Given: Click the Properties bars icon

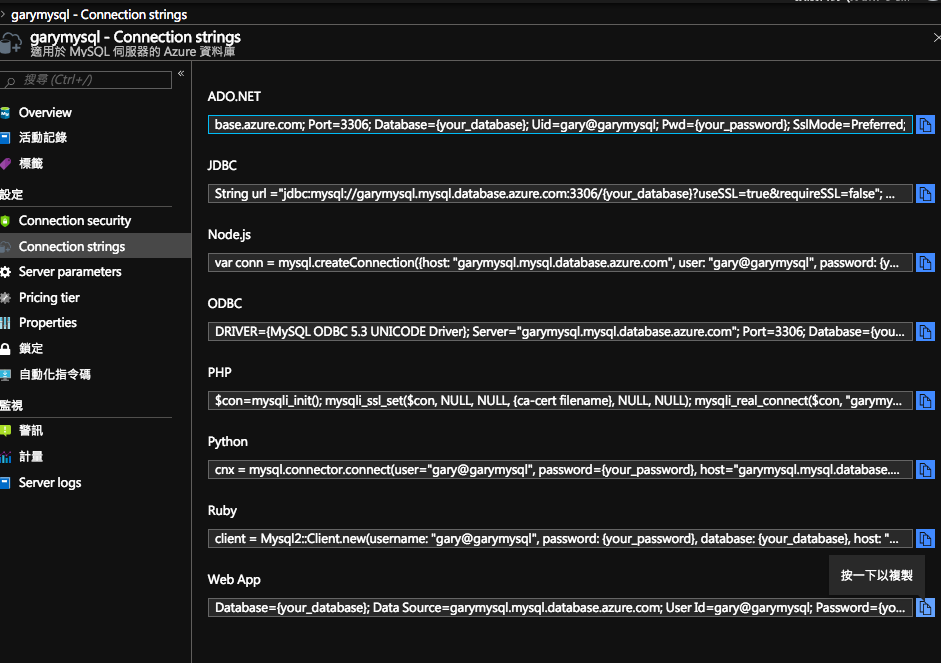Looking at the screenshot, I should (x=5, y=323).
